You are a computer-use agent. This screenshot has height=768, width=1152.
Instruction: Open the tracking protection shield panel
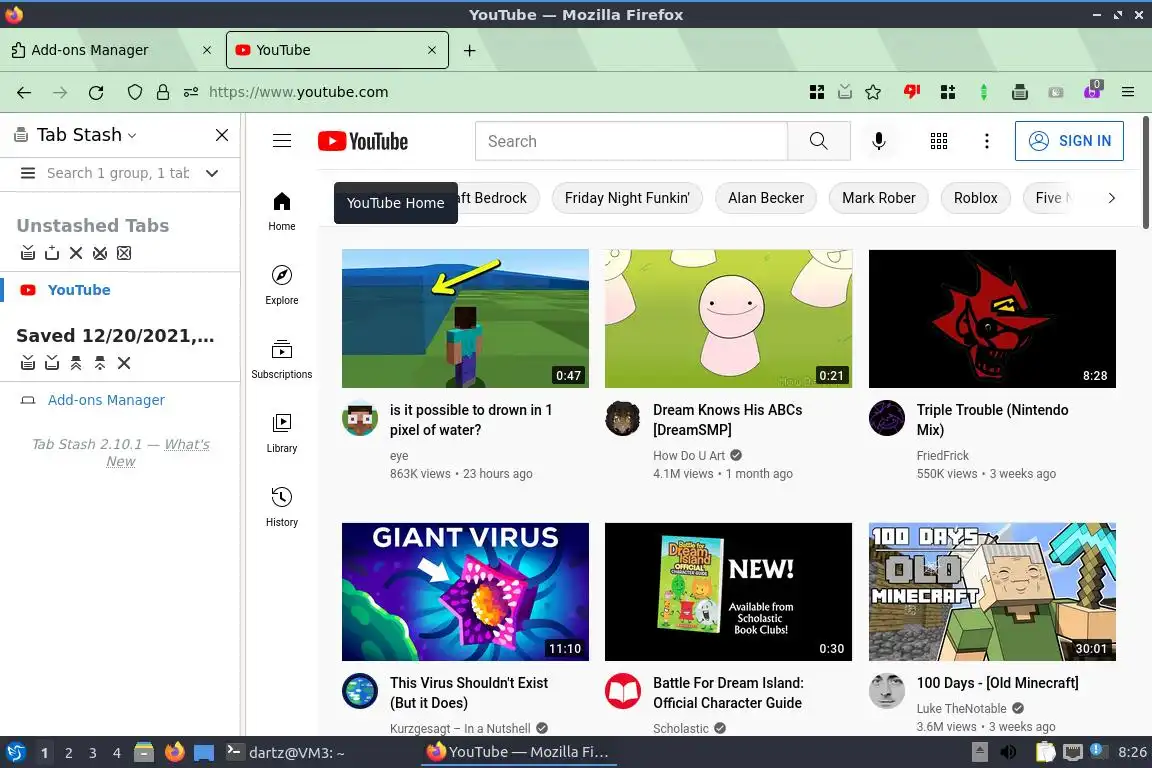(134, 93)
